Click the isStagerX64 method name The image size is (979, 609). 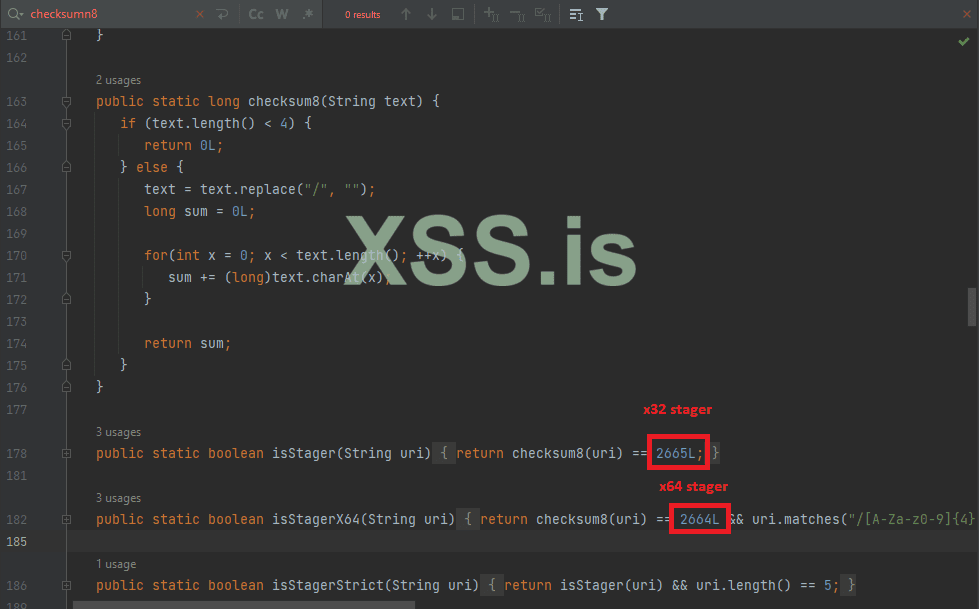click(316, 519)
